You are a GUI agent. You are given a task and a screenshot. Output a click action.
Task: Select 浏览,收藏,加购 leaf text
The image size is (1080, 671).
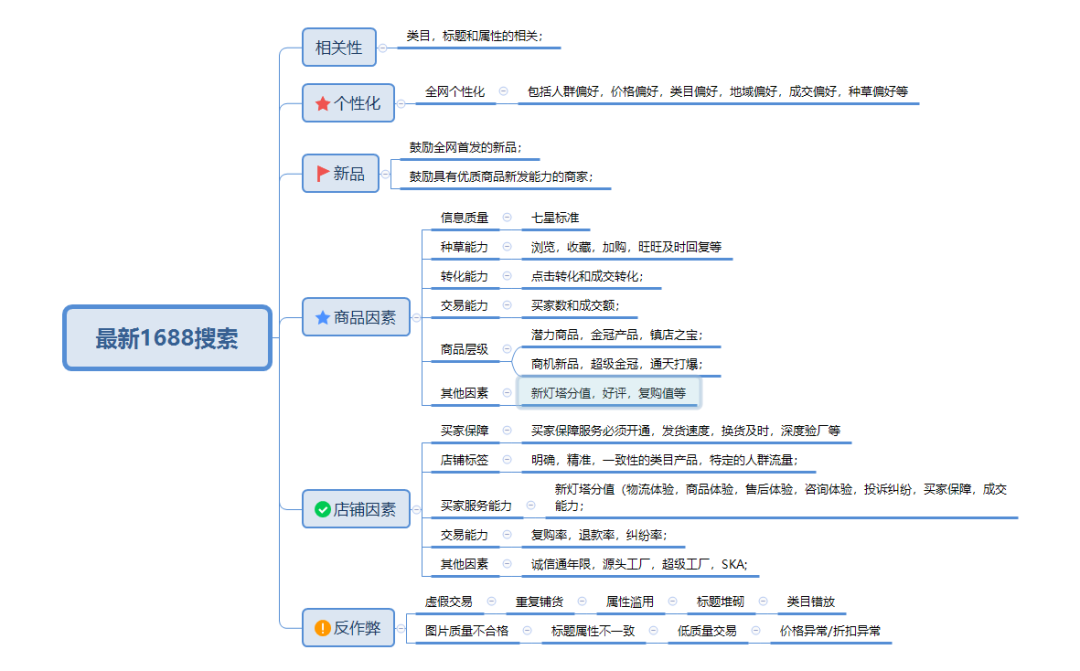tap(626, 247)
